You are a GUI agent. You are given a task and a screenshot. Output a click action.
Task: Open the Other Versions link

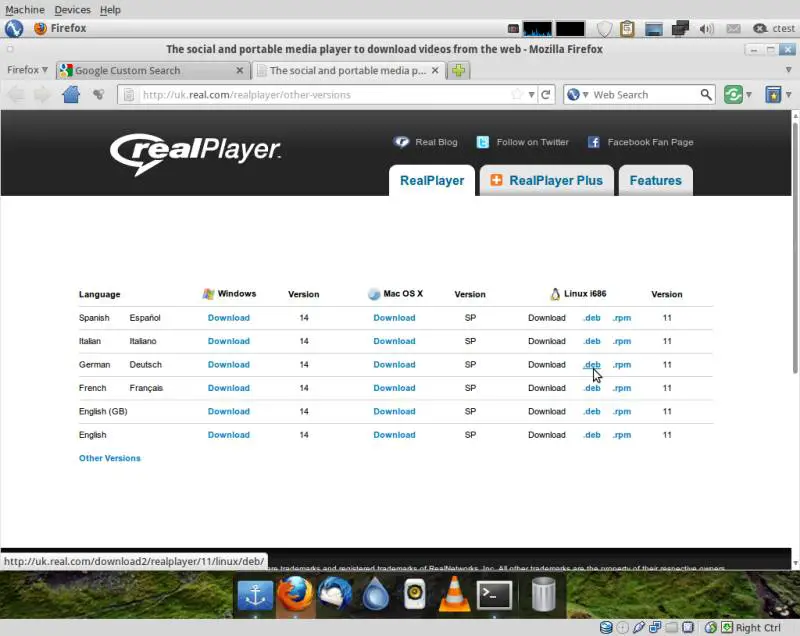pos(110,458)
